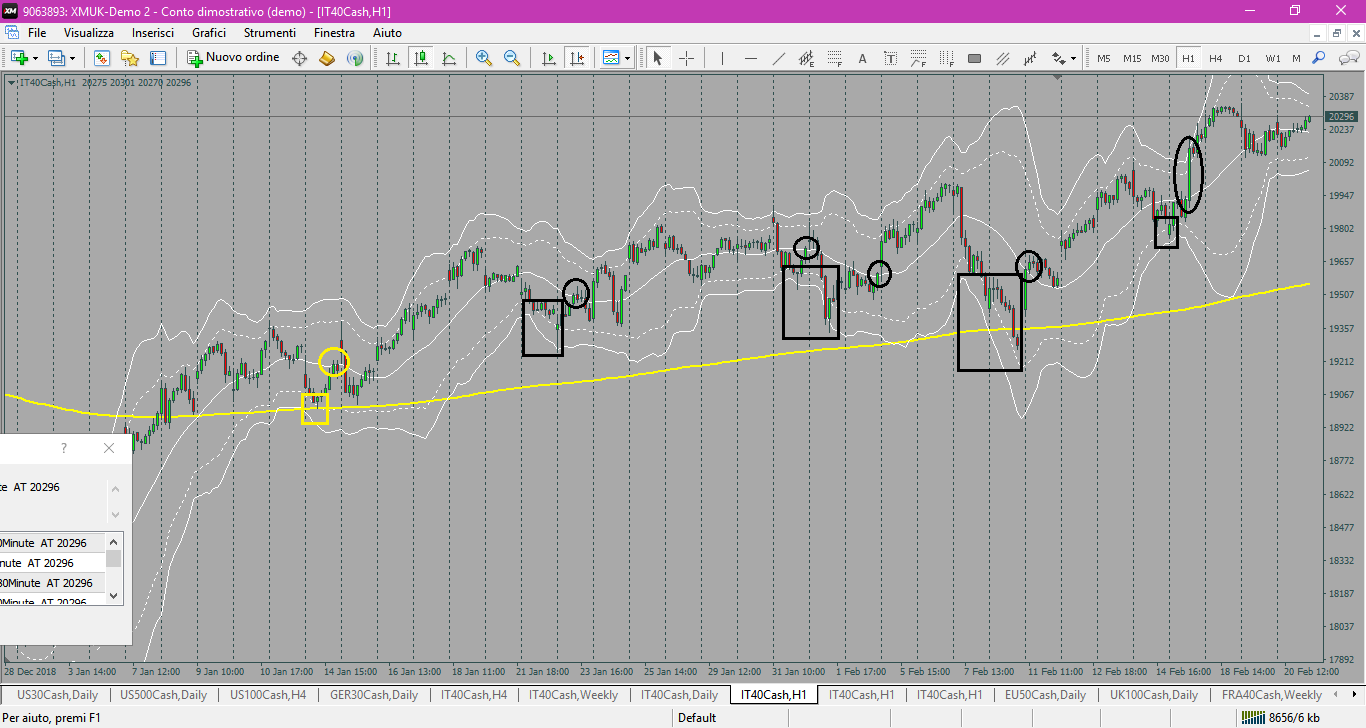Open the File menu
This screenshot has height=728, width=1366.
[x=37, y=33]
